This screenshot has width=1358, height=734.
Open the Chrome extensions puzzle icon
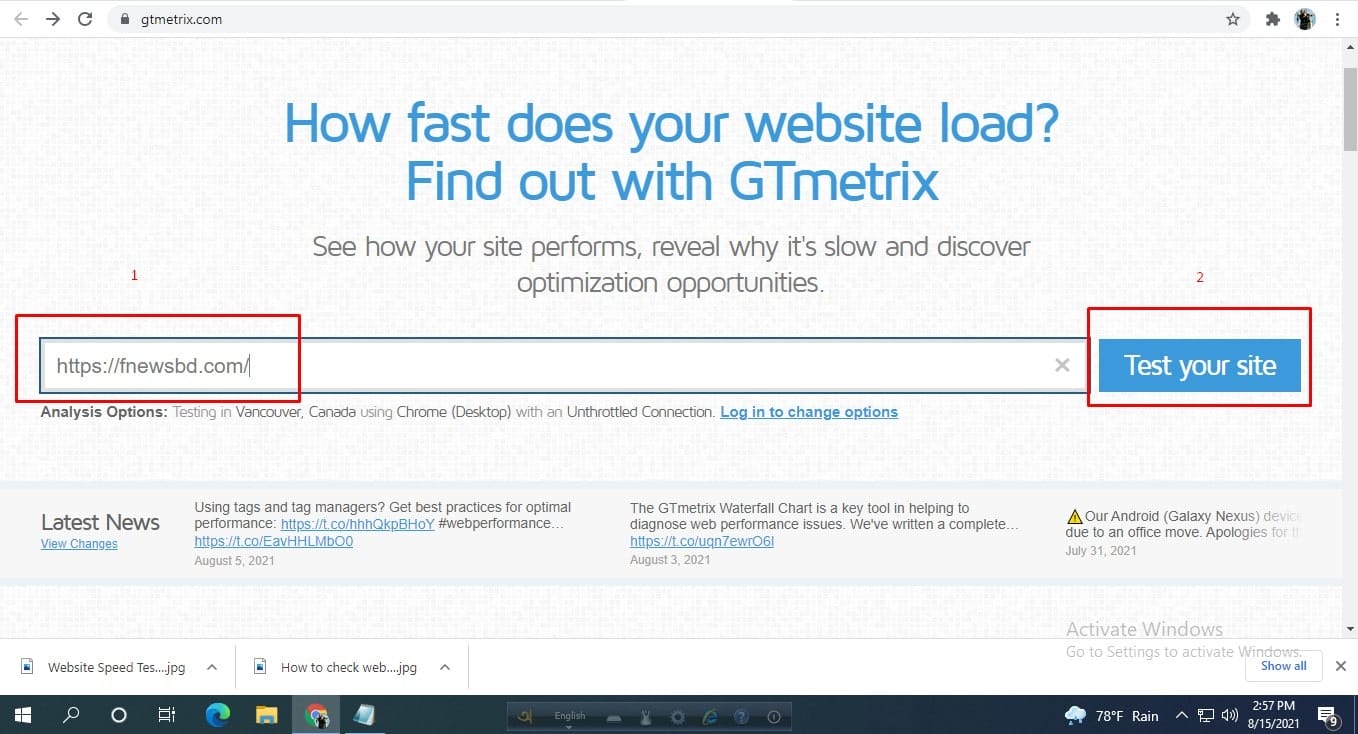(x=1273, y=19)
